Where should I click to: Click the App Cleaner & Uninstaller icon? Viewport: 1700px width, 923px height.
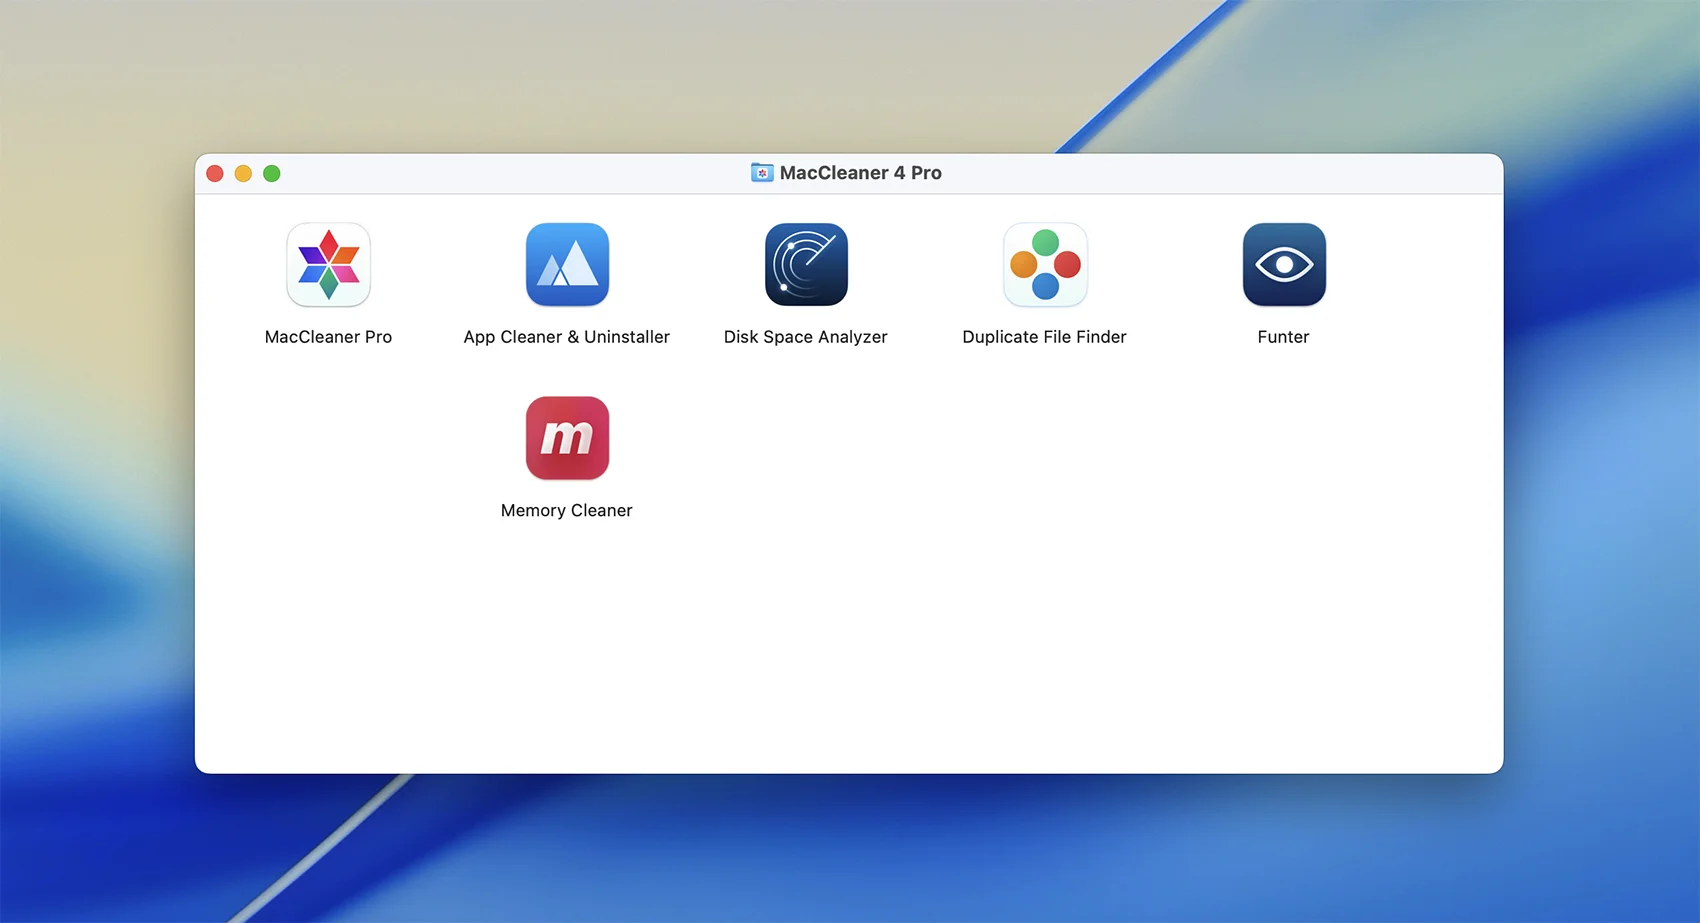tap(567, 265)
